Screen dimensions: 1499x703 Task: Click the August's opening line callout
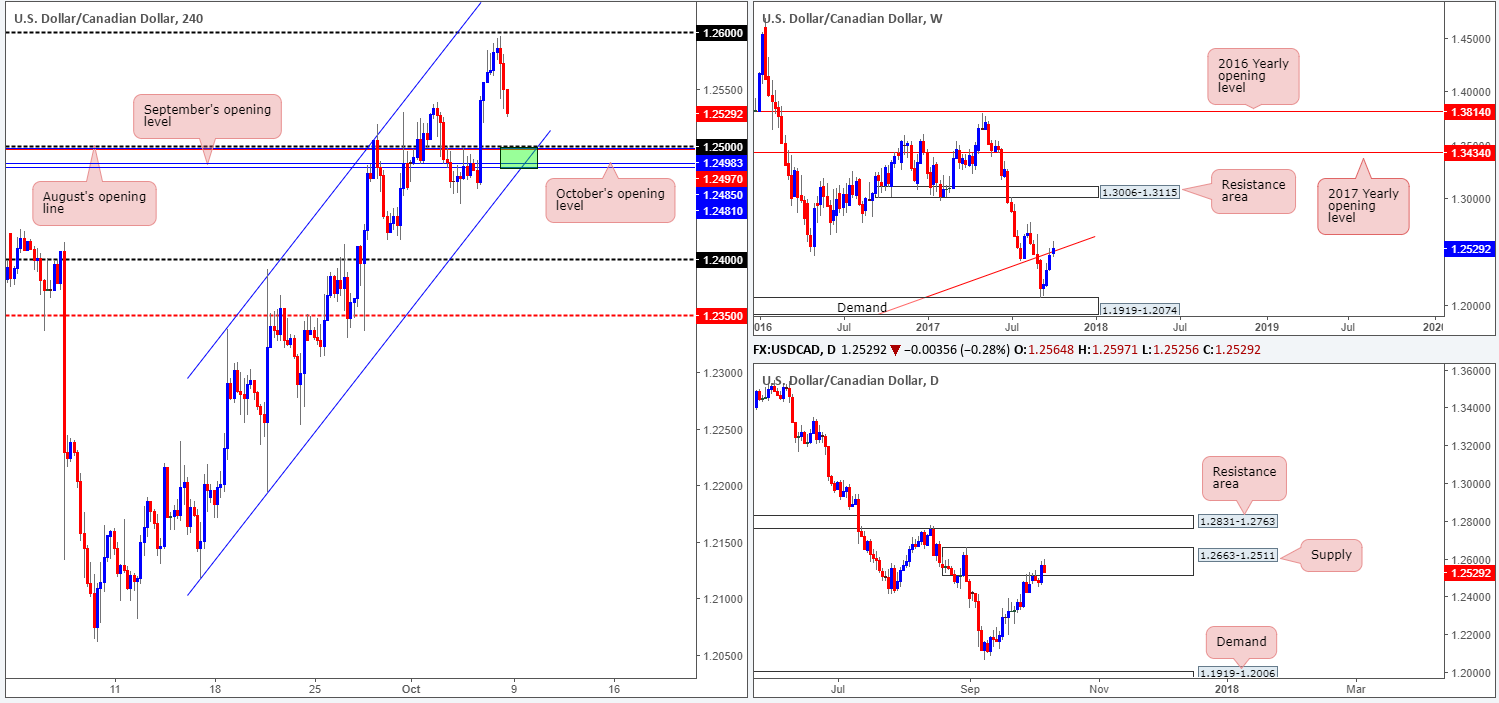pyautogui.click(x=94, y=203)
